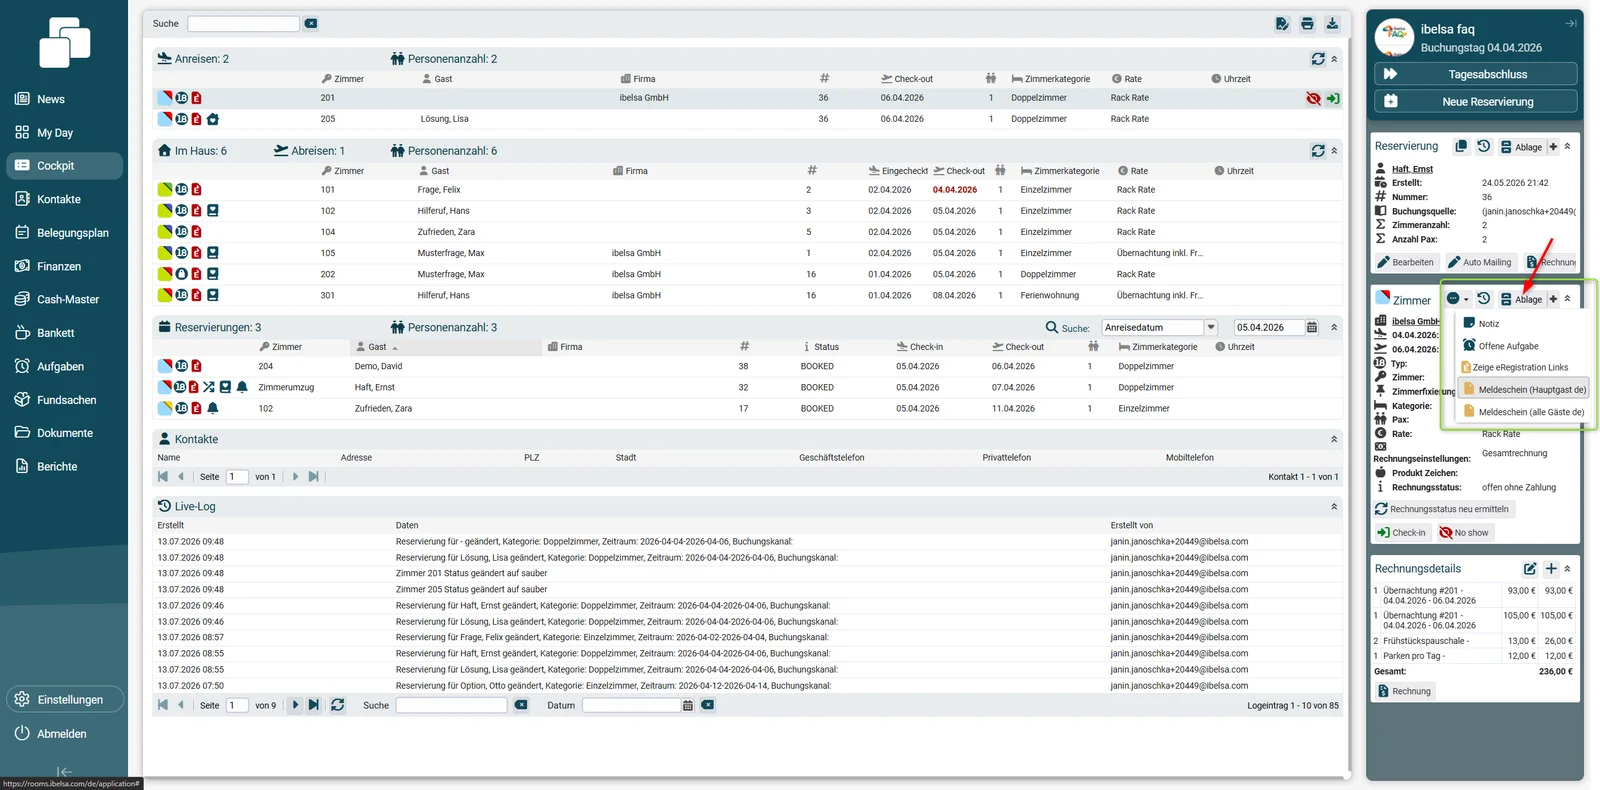Go to next page of the Live-Log

click(295, 705)
